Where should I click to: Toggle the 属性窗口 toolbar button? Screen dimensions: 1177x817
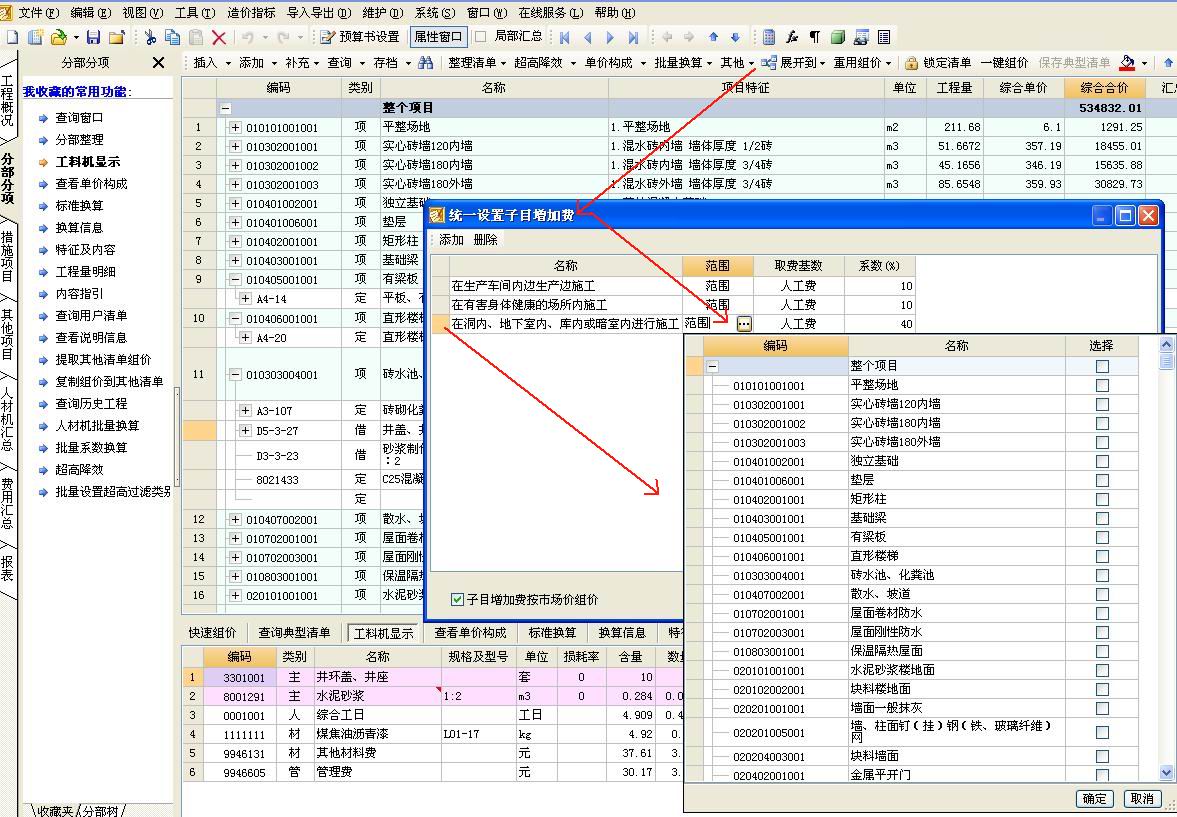point(438,36)
